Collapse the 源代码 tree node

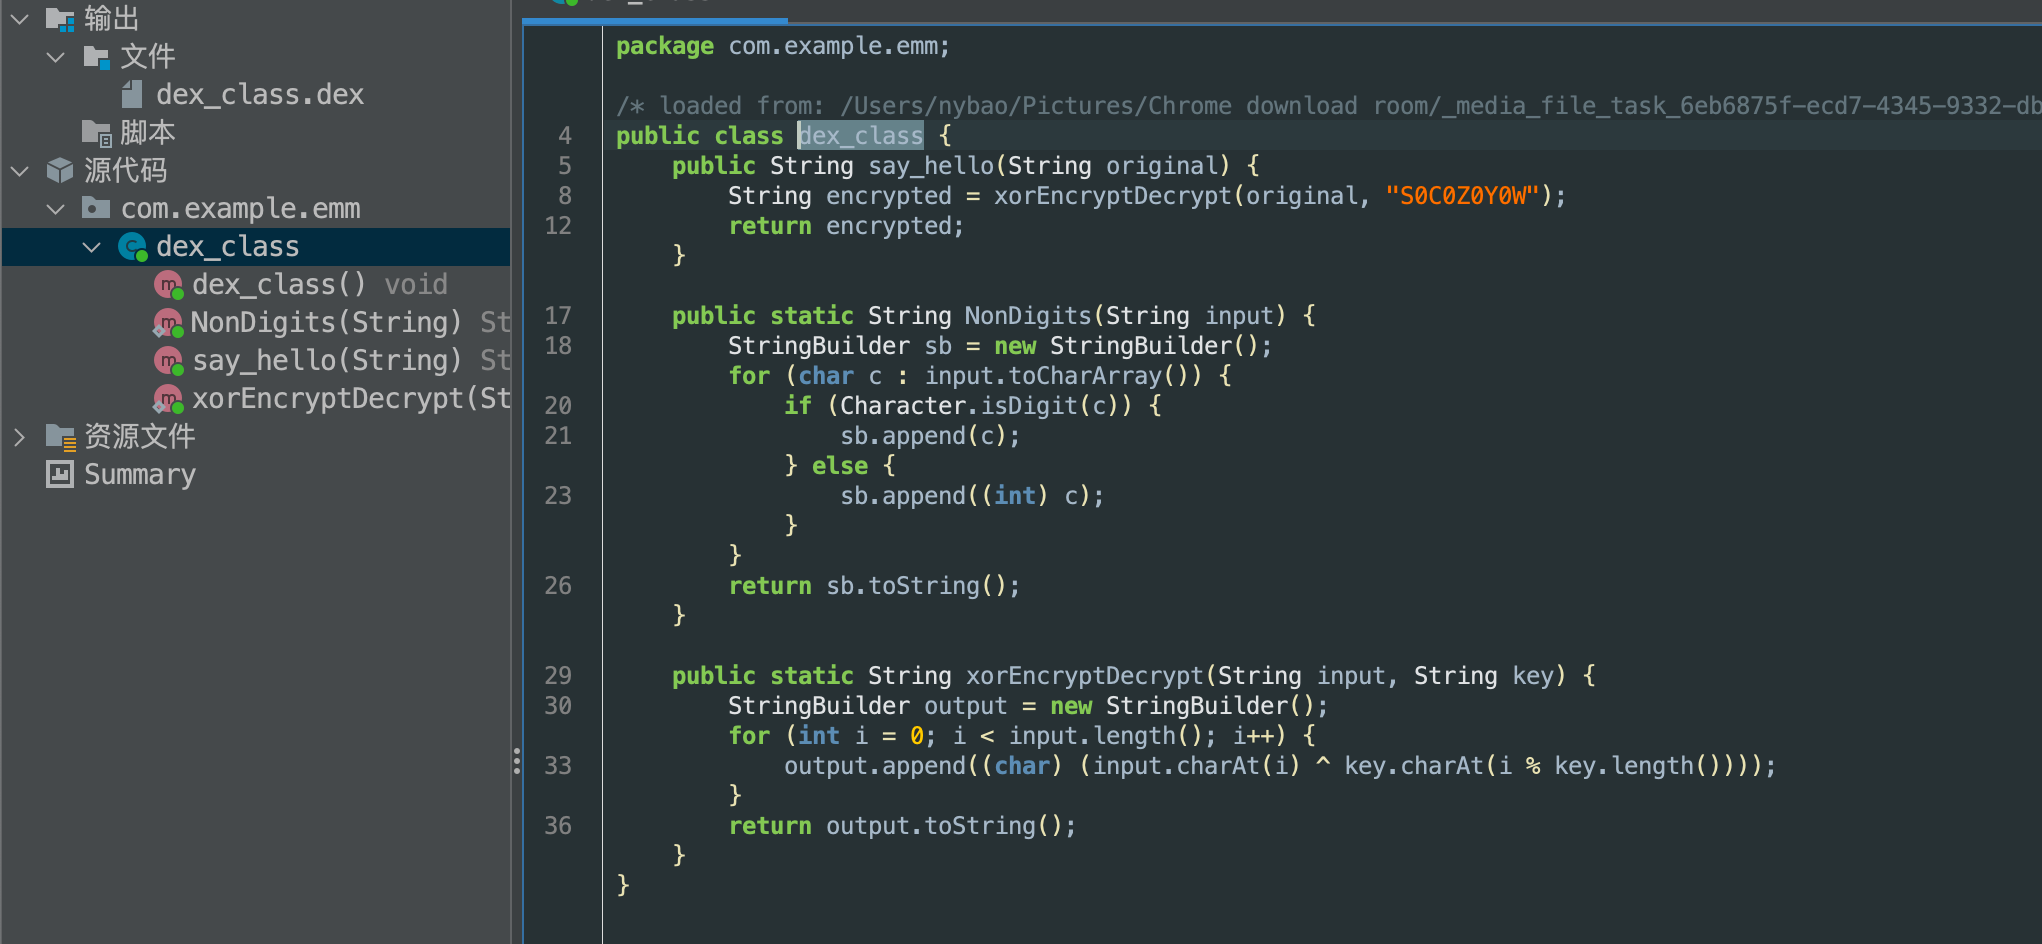(x=19, y=171)
